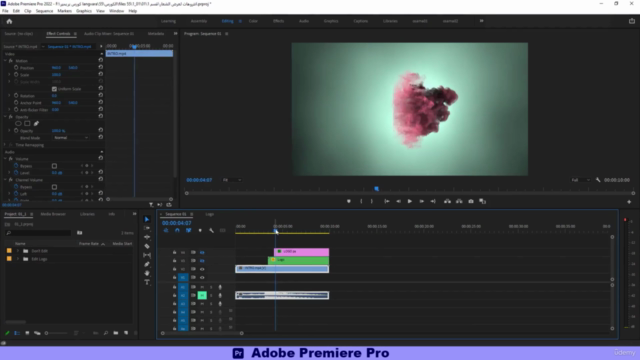The height and width of the screenshot is (360, 640).
Task: Toggle Linked Selection in timeline
Action: point(189,231)
